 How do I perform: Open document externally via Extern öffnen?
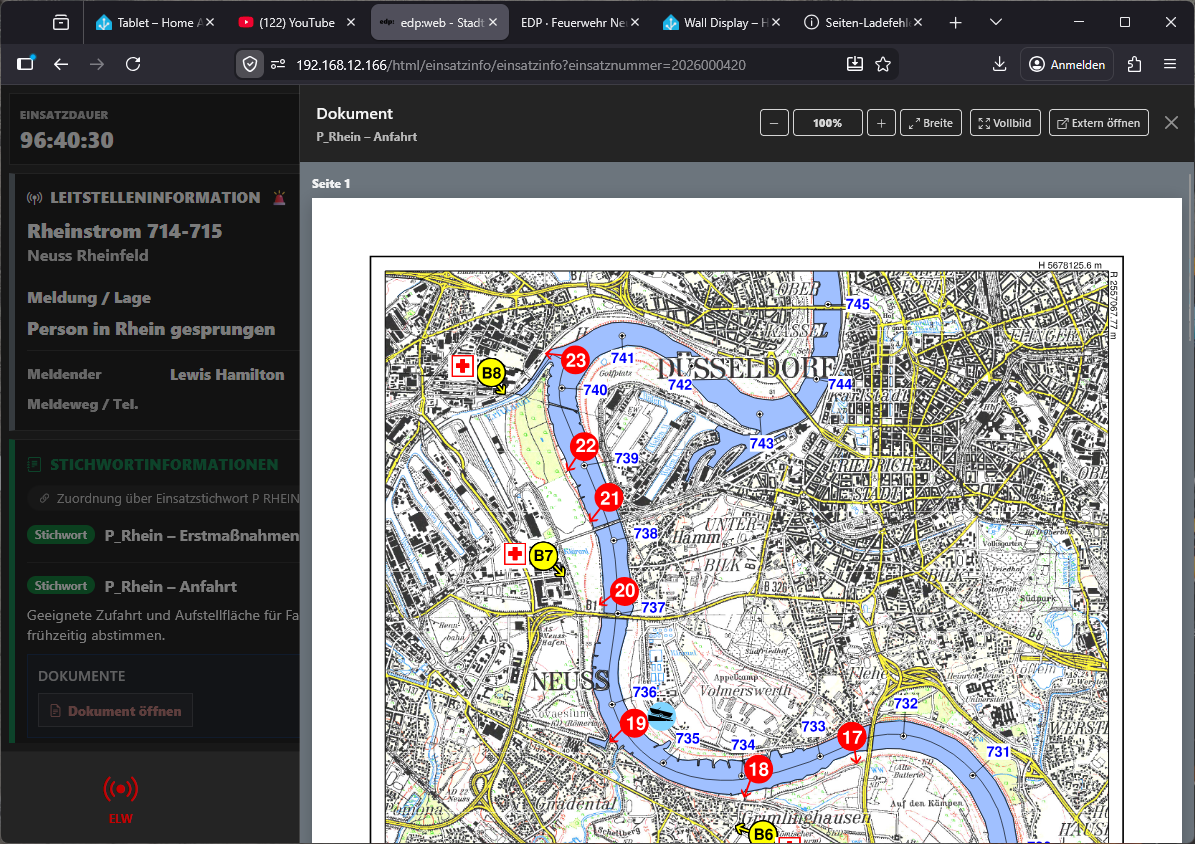click(1098, 123)
